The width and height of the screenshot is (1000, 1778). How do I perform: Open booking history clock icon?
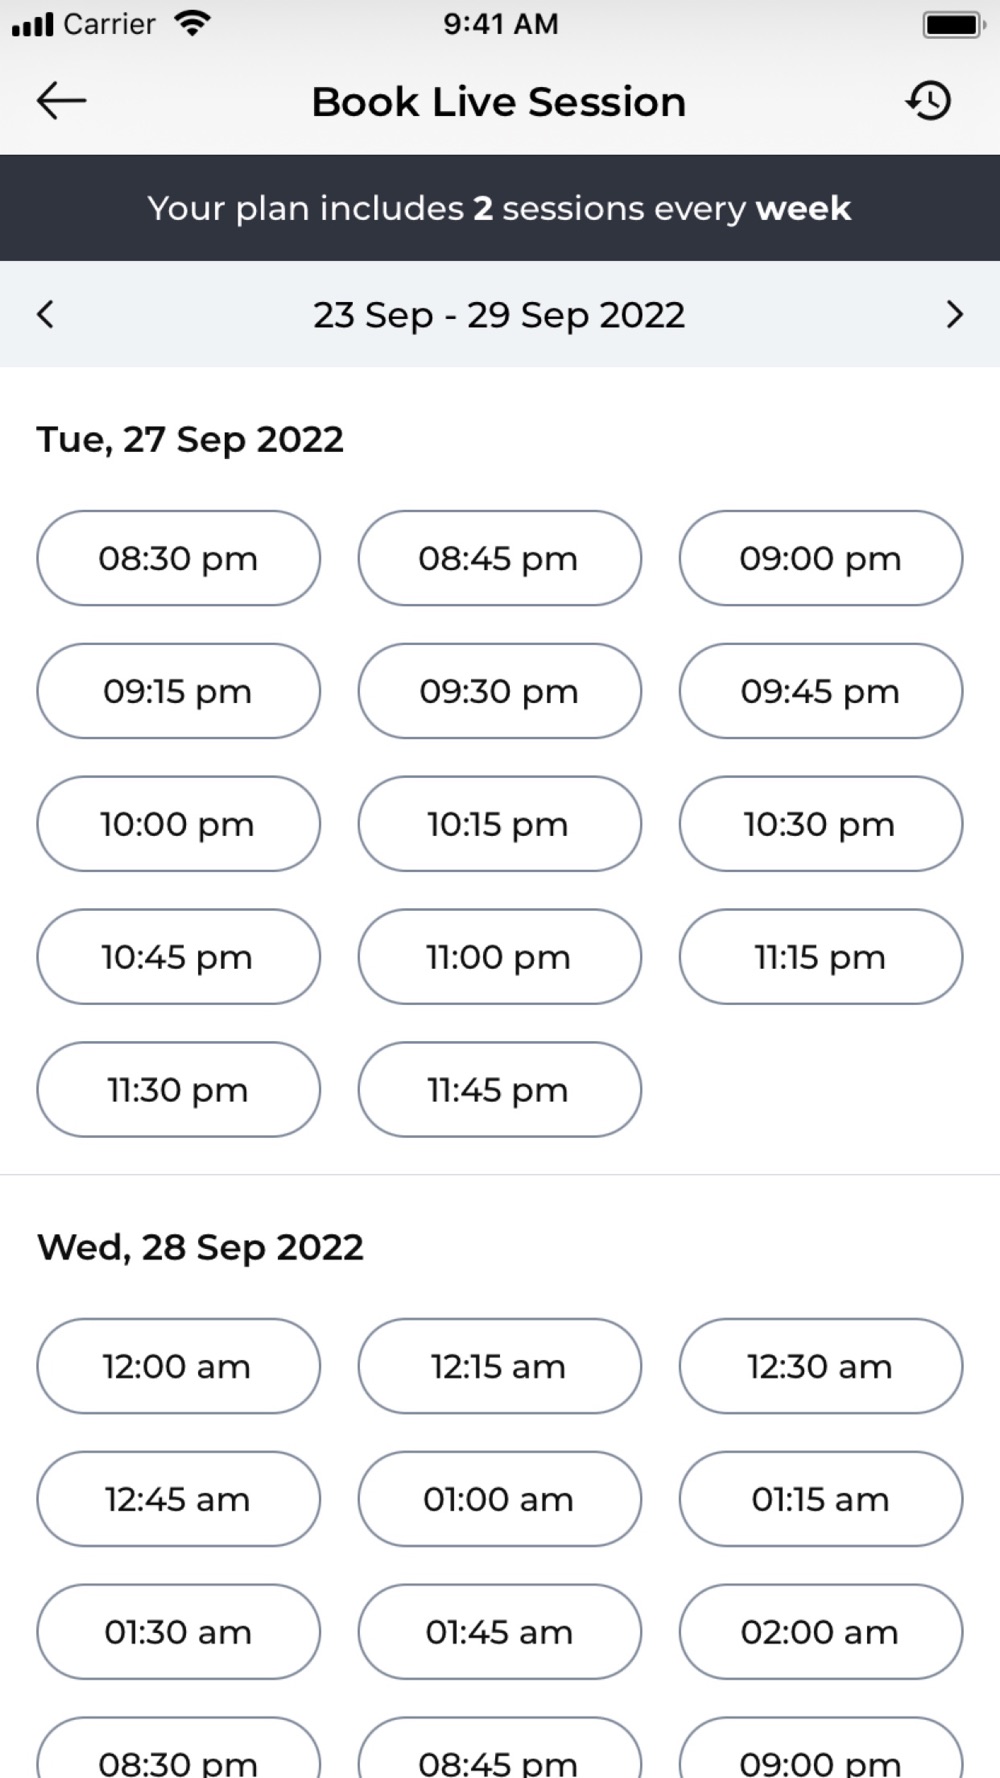929,101
